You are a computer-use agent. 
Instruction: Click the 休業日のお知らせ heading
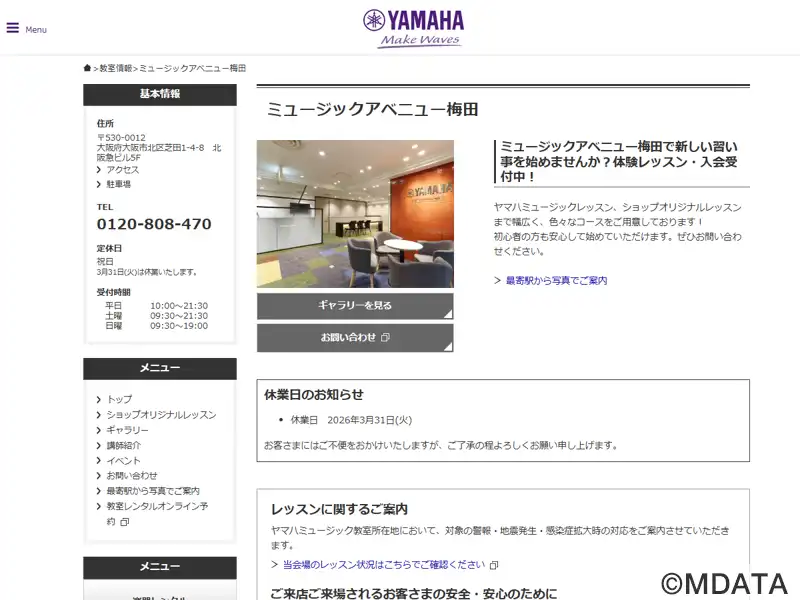(x=314, y=394)
